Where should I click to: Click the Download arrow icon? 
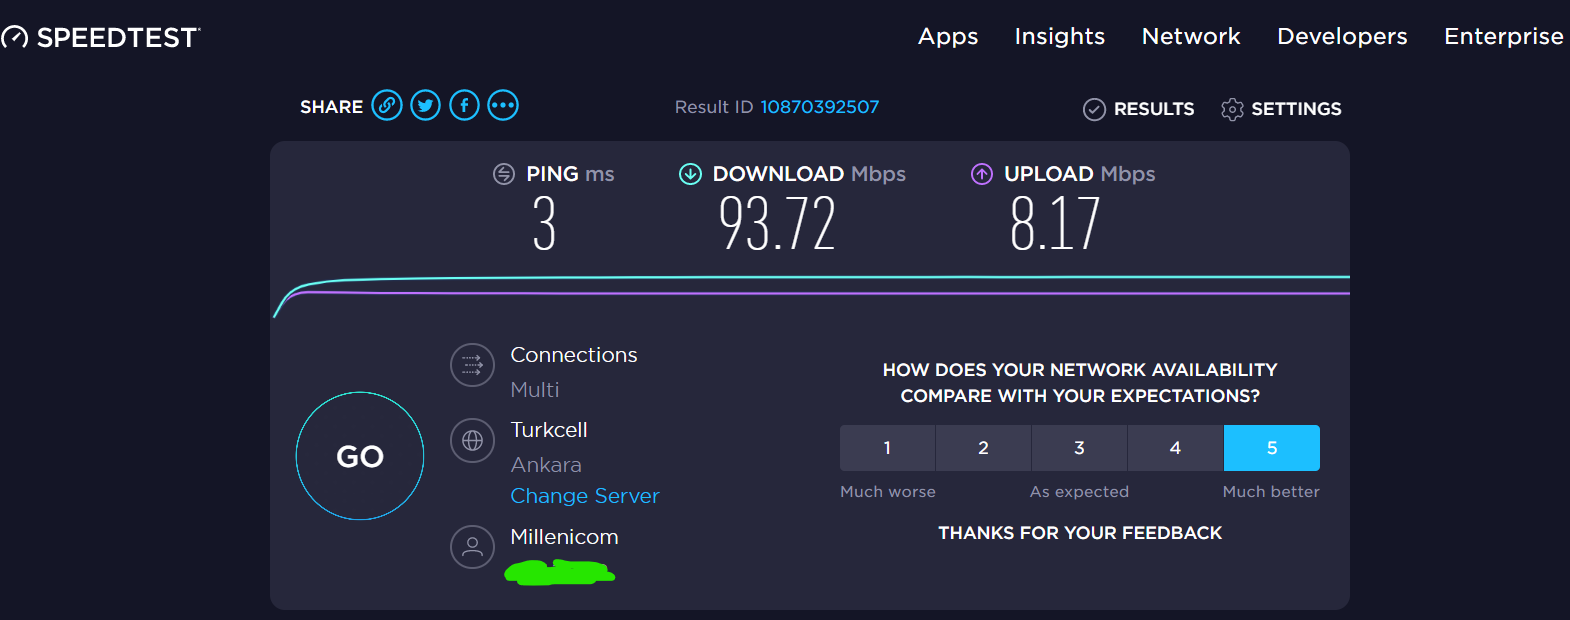(x=690, y=174)
